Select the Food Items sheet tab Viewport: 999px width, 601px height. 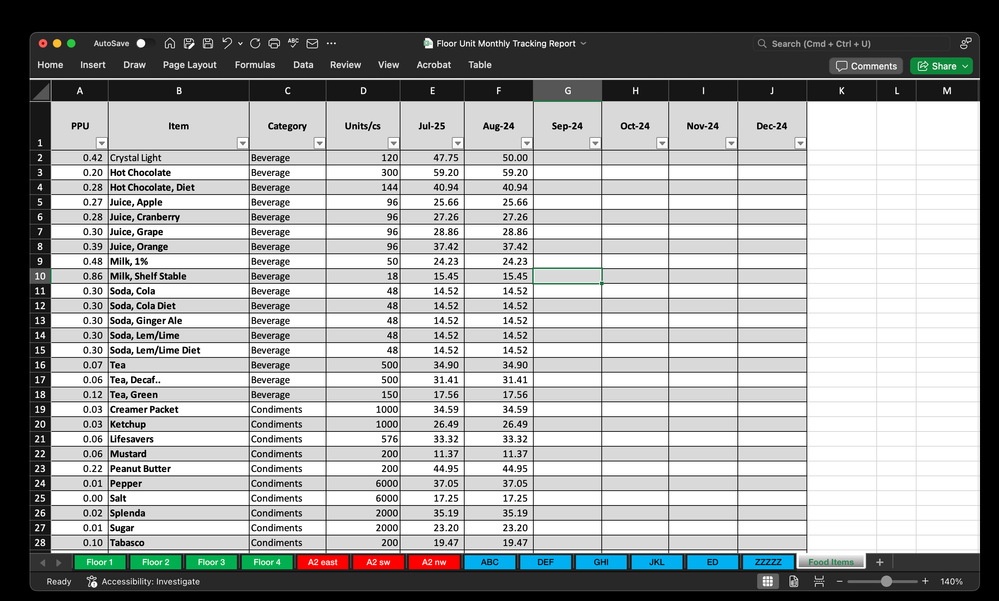pos(831,562)
